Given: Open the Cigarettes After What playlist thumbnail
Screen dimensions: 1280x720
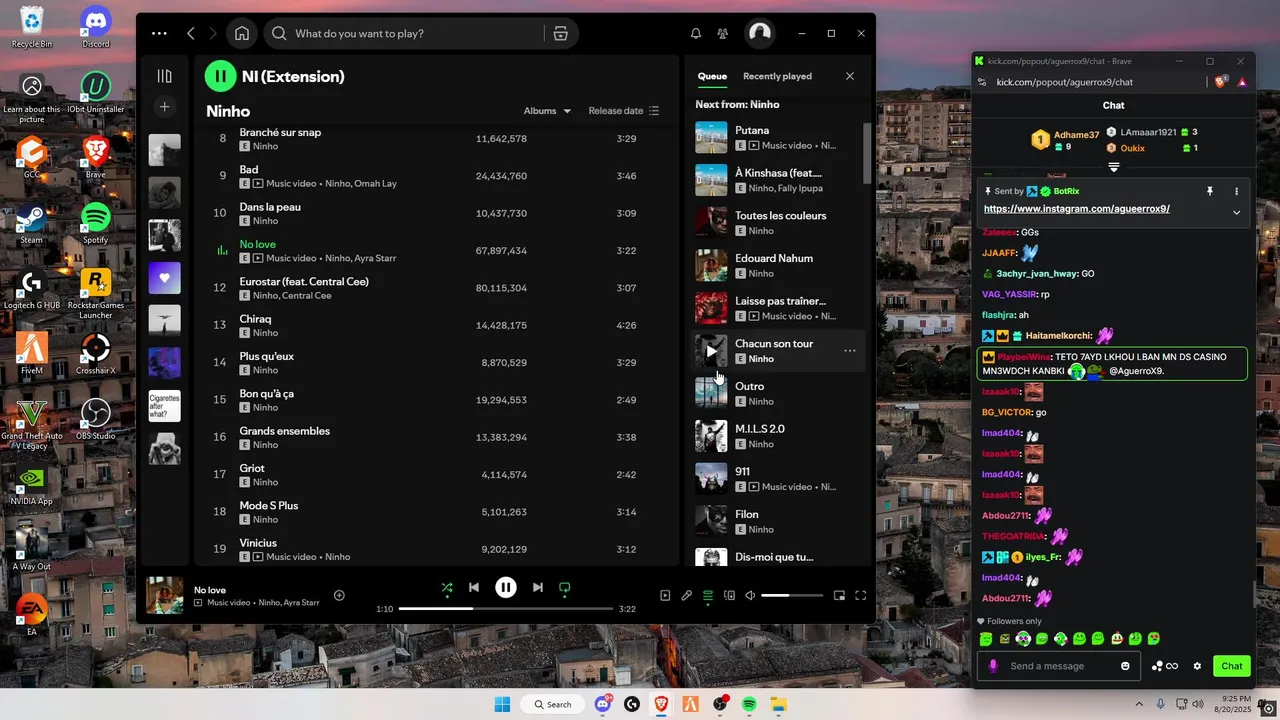Looking at the screenshot, I should tap(165, 405).
